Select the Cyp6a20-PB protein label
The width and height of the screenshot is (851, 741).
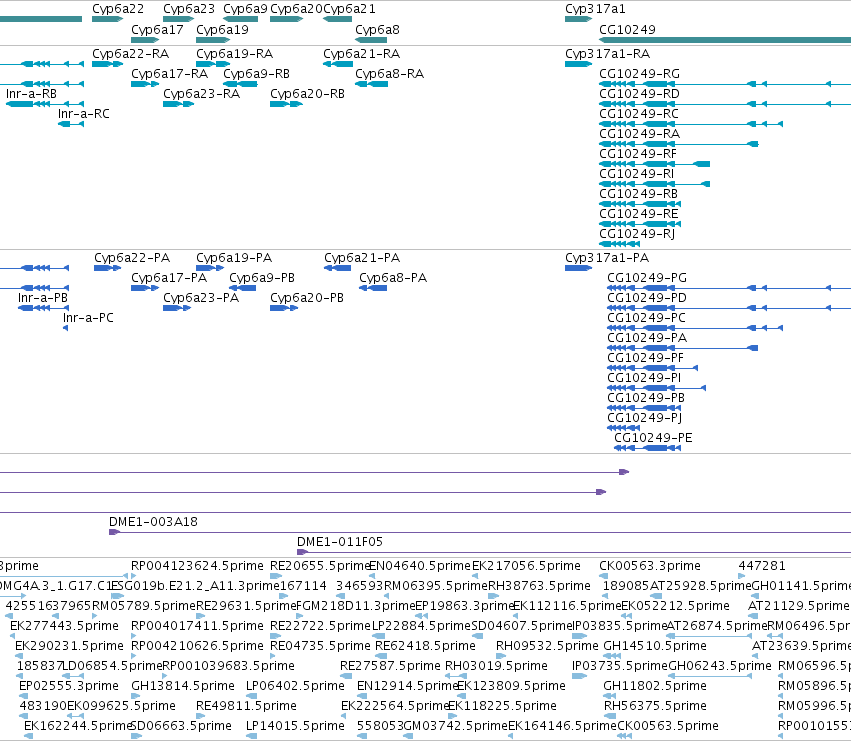[x=307, y=297]
